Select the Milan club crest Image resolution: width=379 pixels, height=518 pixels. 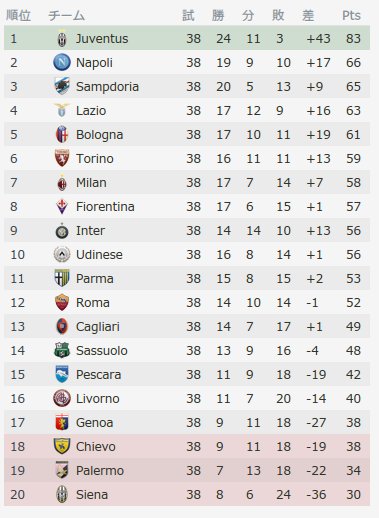pos(62,182)
